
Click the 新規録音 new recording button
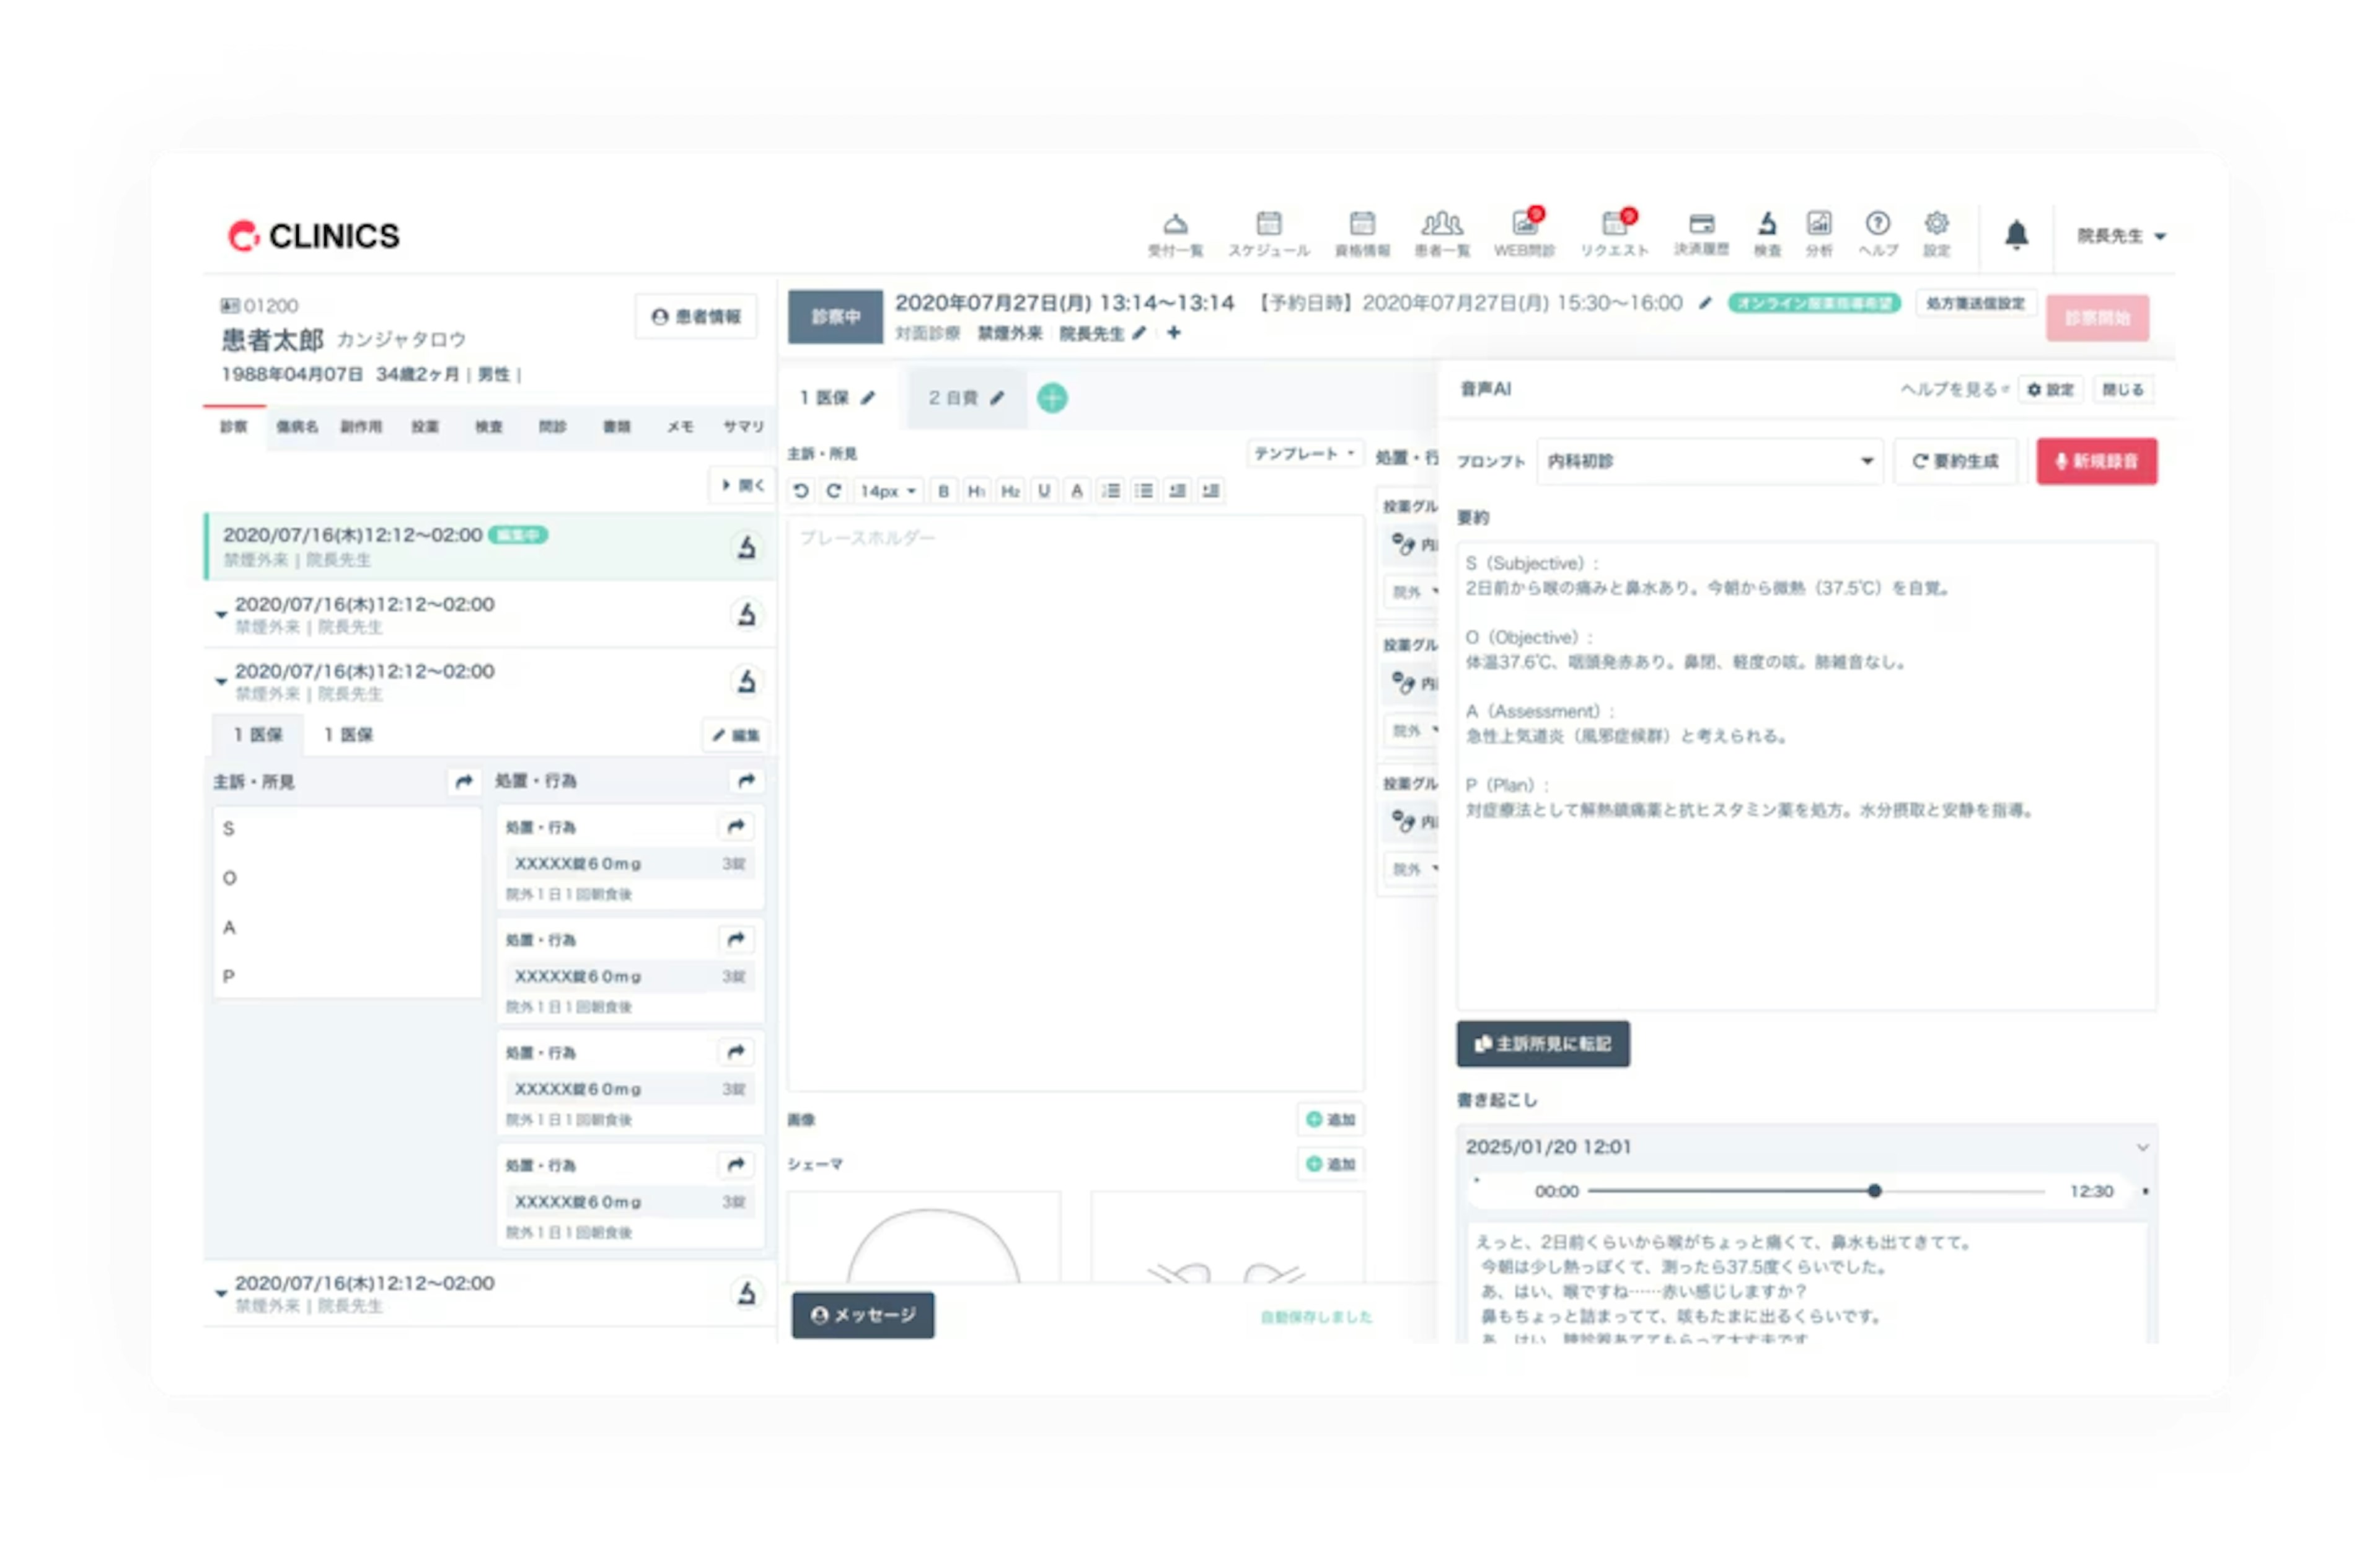click(2096, 461)
